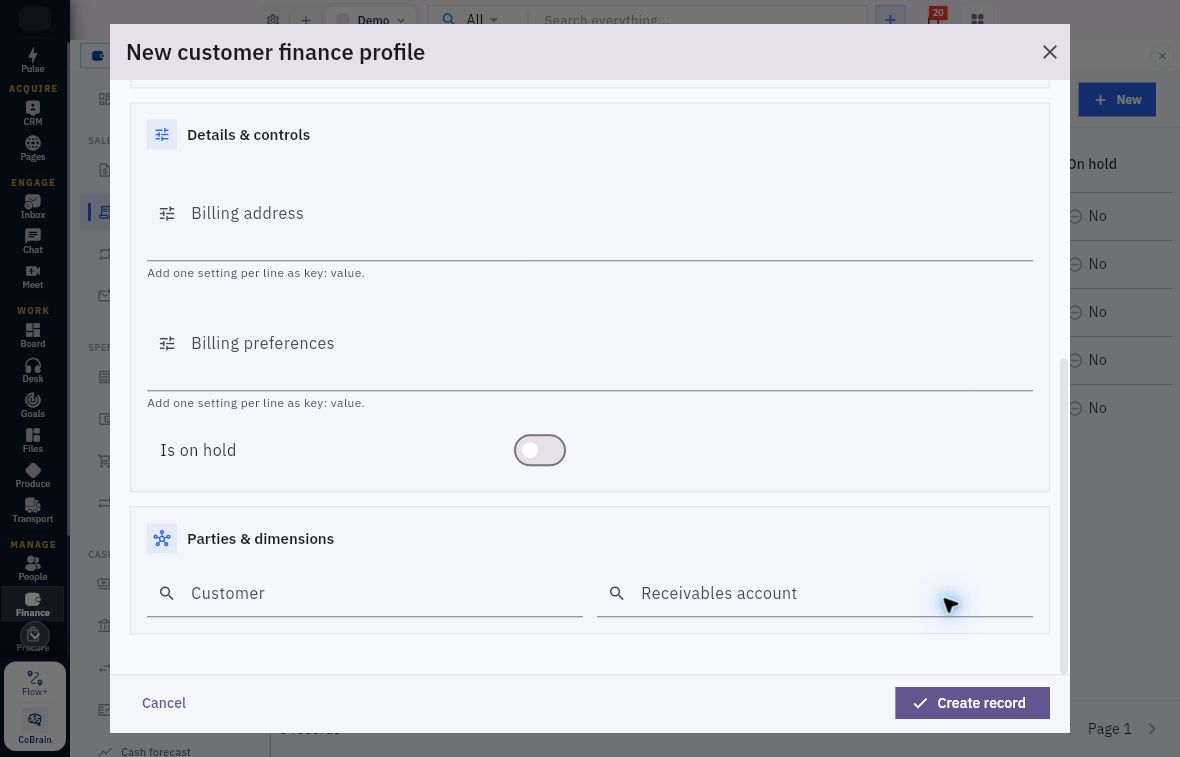
Task: Click the Details & controls heading
Action: 248,135
